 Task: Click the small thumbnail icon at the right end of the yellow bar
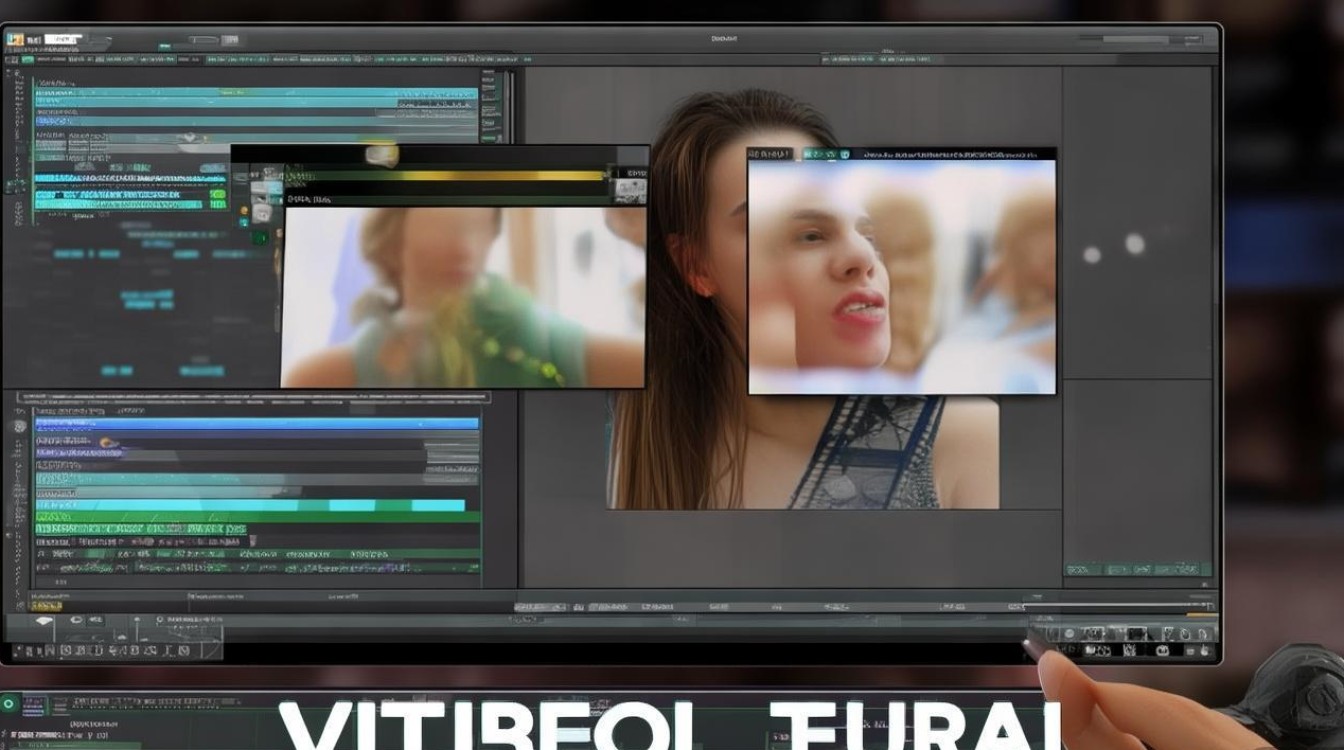[631, 190]
